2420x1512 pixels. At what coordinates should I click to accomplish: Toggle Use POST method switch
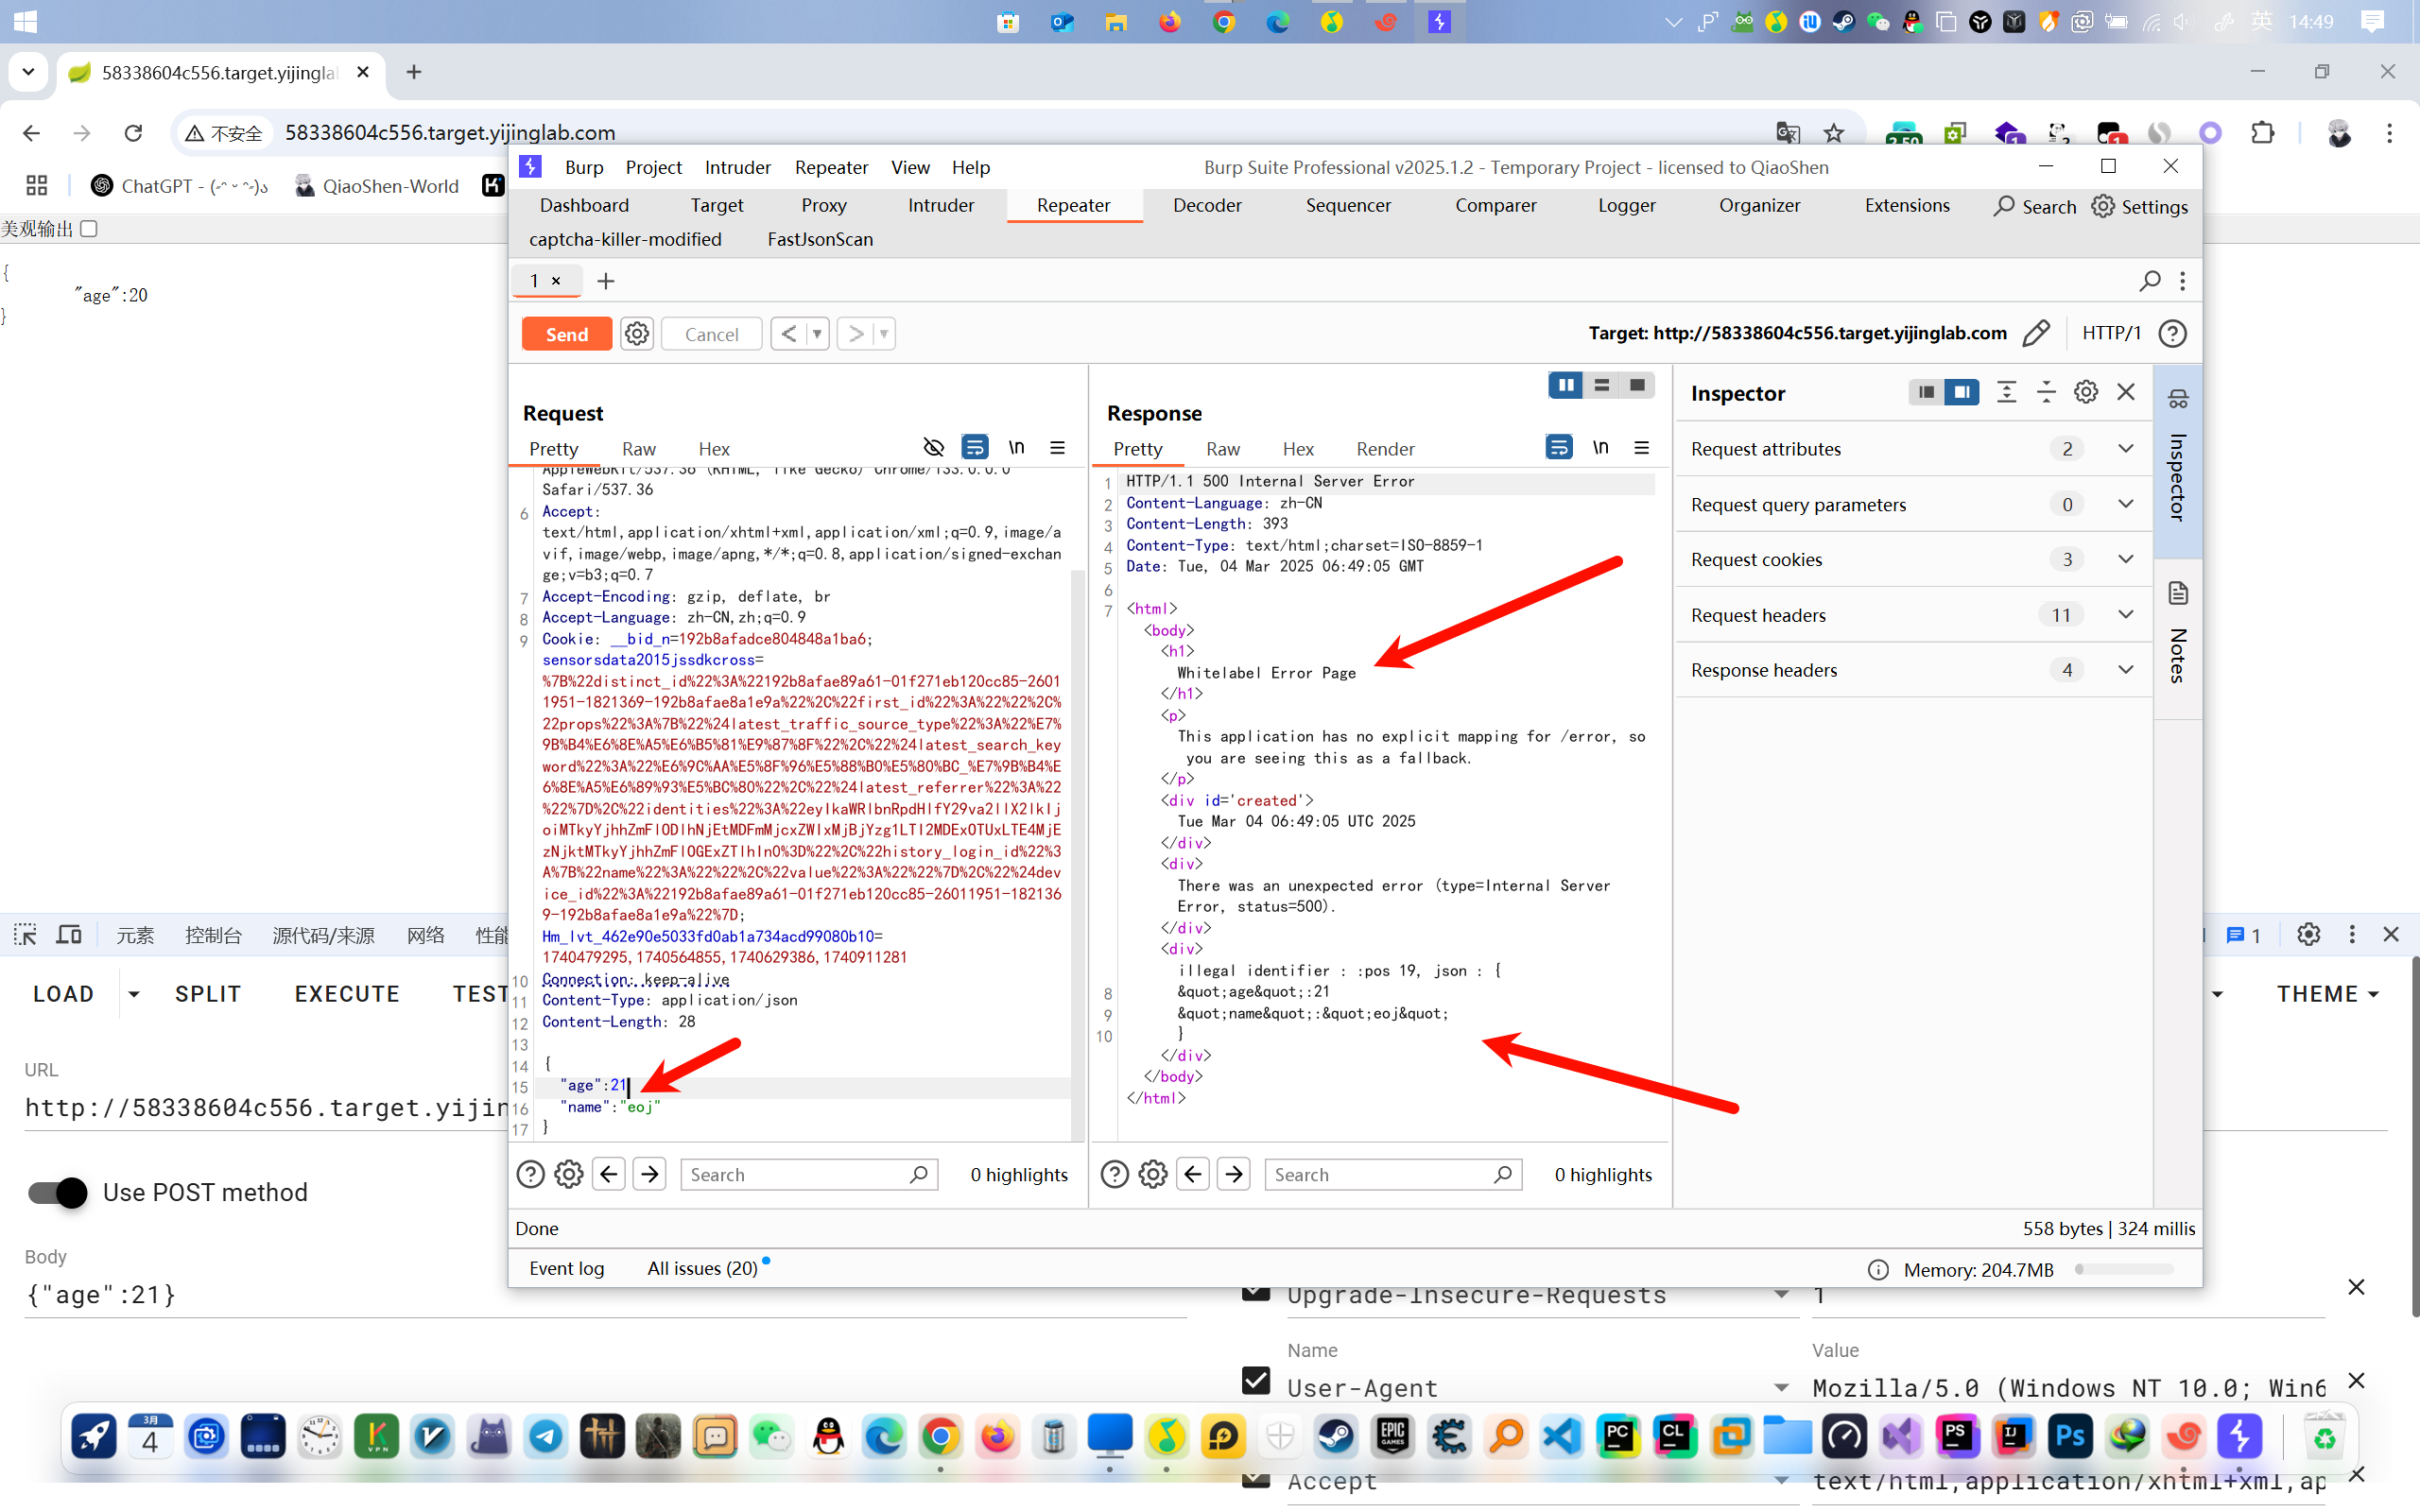click(57, 1192)
